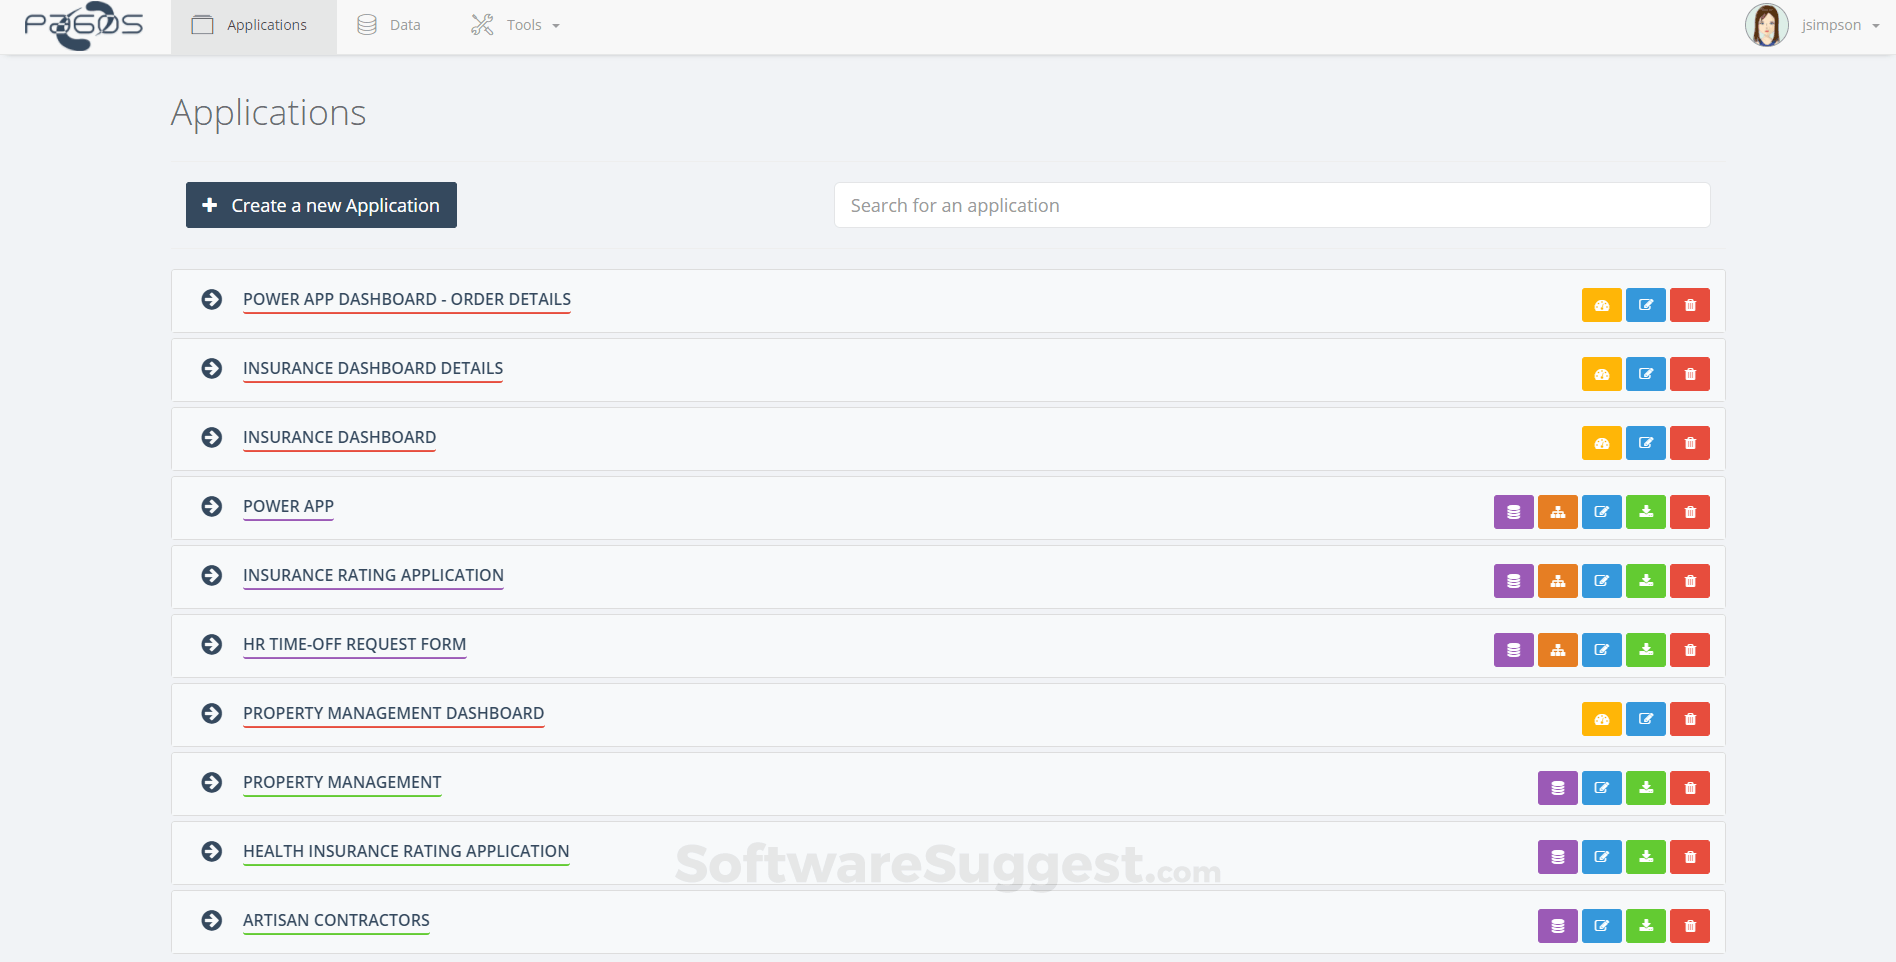Open the dashboard view for Power App Dashboard - Order Details
The height and width of the screenshot is (962, 1896).
[x=1601, y=304]
